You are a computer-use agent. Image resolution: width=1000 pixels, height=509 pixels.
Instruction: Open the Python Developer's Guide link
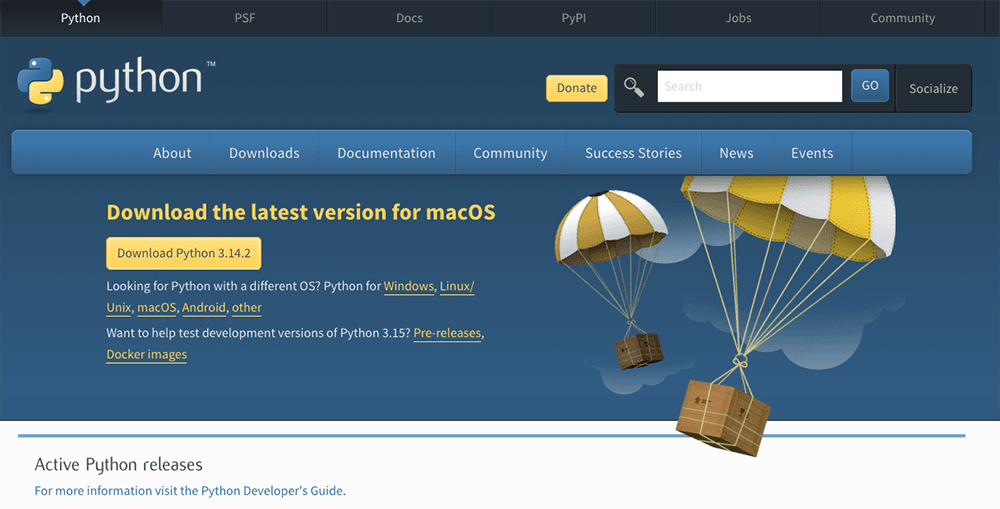pos(272,491)
